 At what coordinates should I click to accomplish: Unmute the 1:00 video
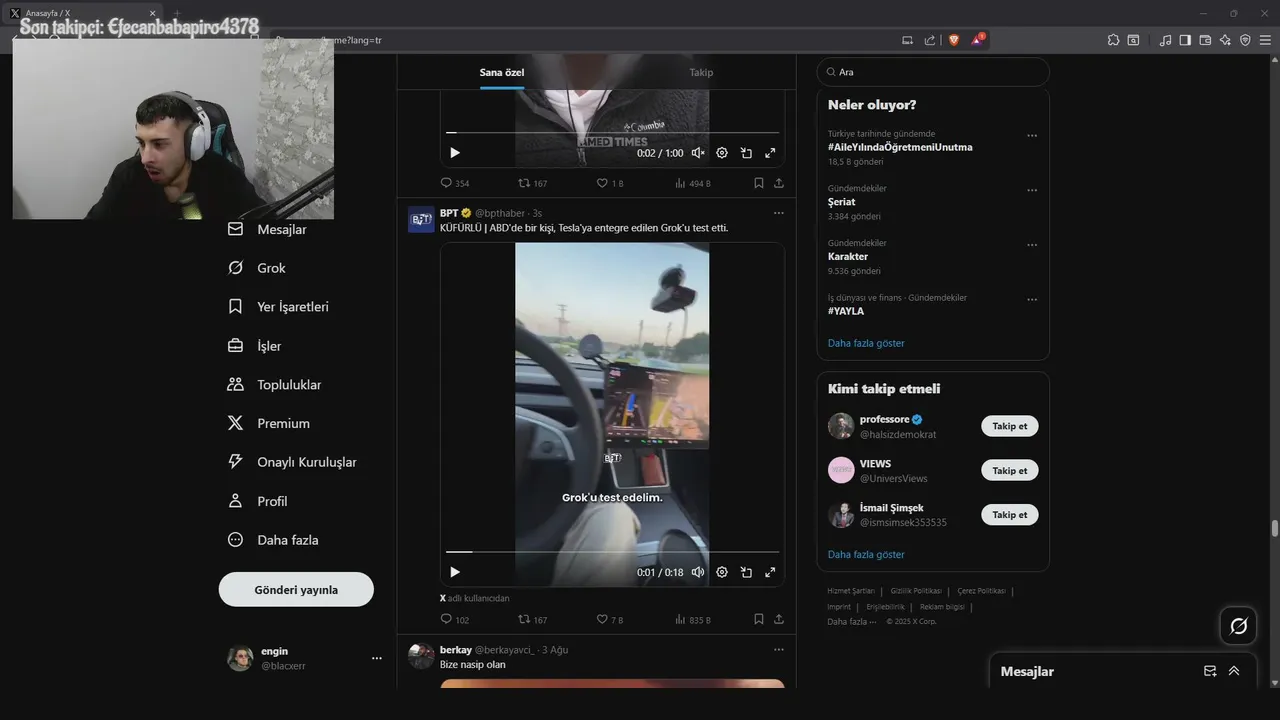click(x=698, y=153)
